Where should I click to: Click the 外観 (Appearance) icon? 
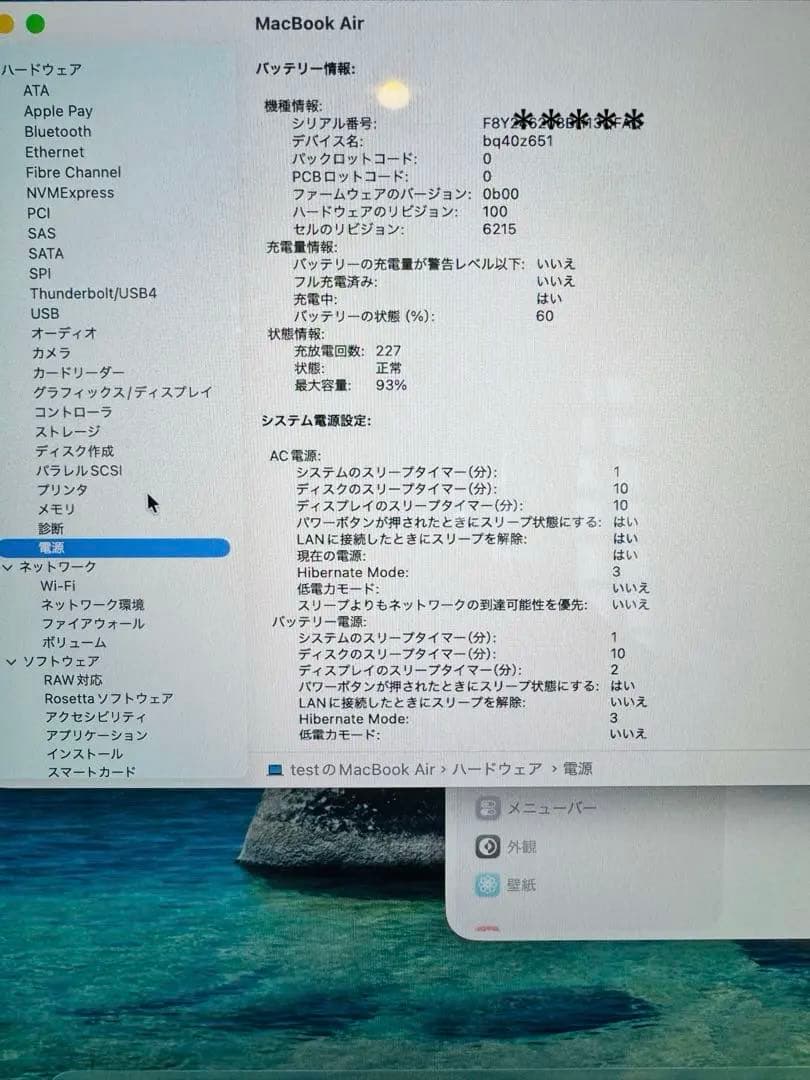(x=489, y=845)
